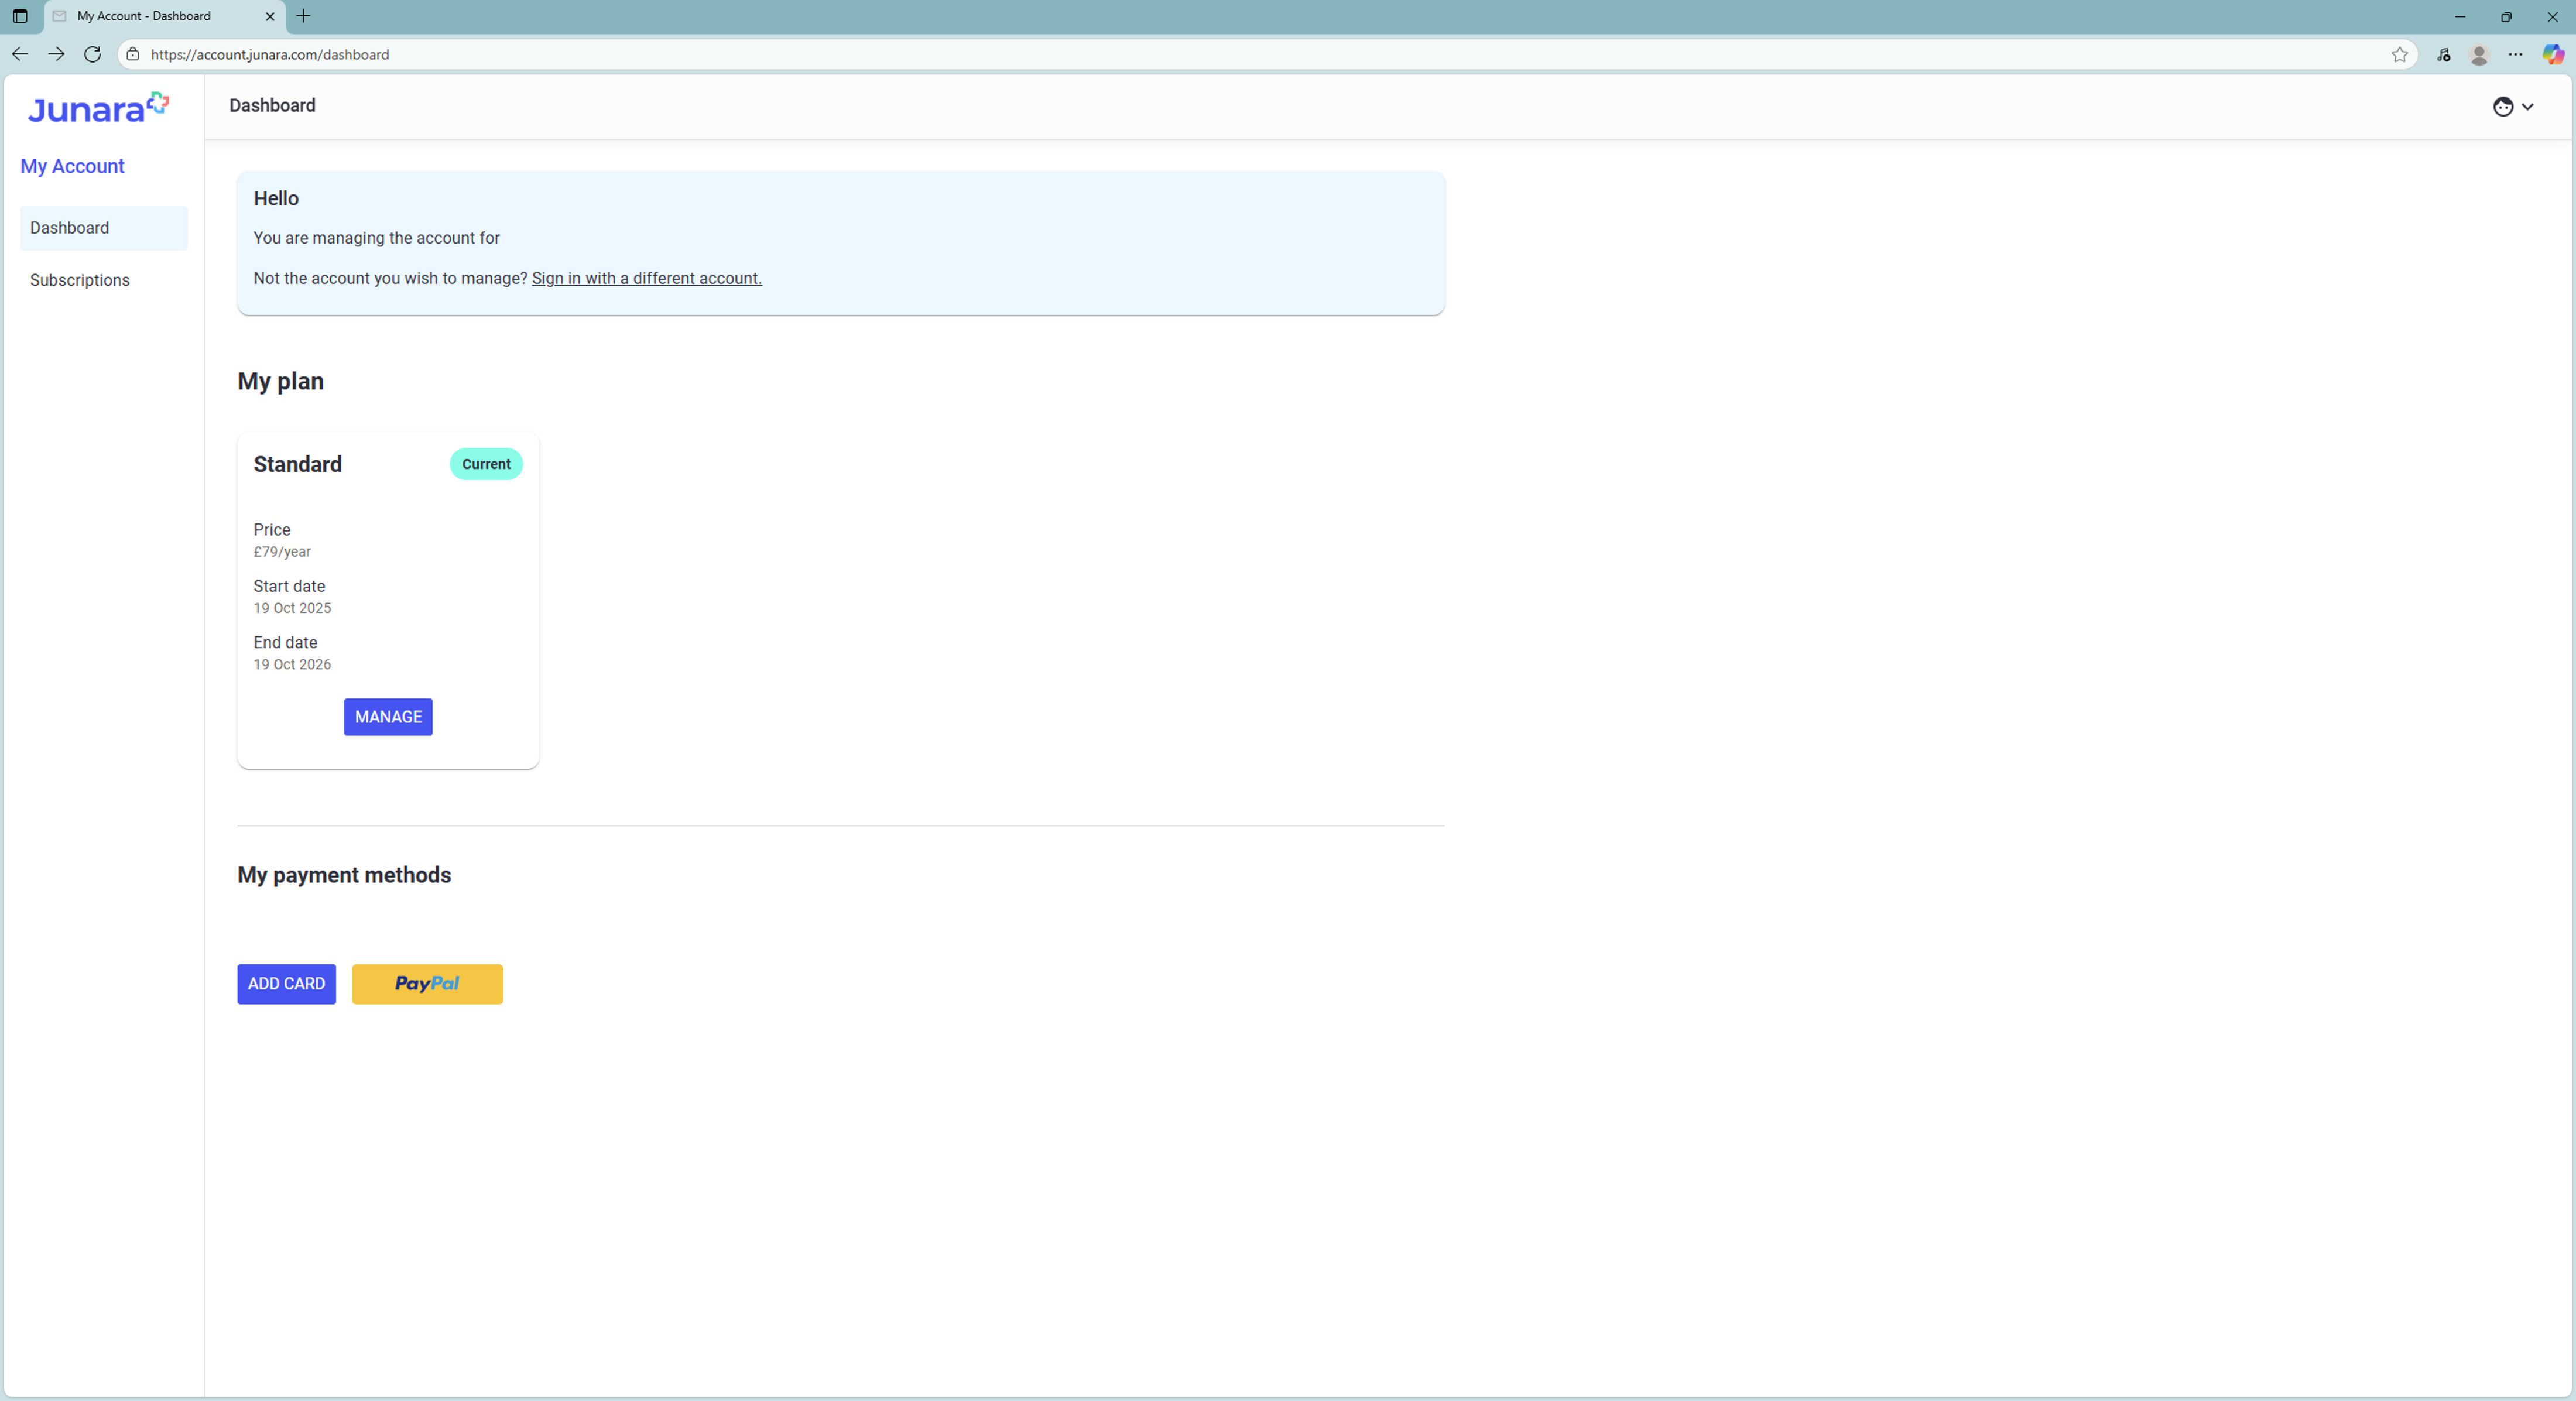Select Dashboard in the sidebar
2576x1401 pixels.
[104, 228]
